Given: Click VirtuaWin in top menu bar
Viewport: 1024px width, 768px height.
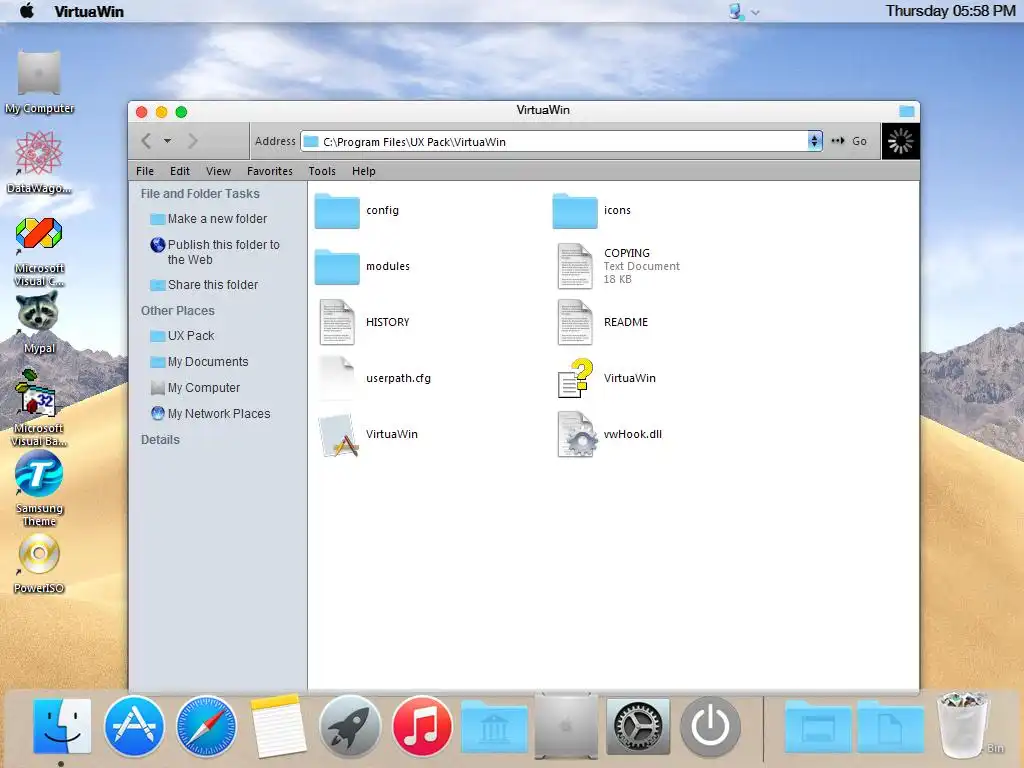Looking at the screenshot, I should tap(89, 11).
